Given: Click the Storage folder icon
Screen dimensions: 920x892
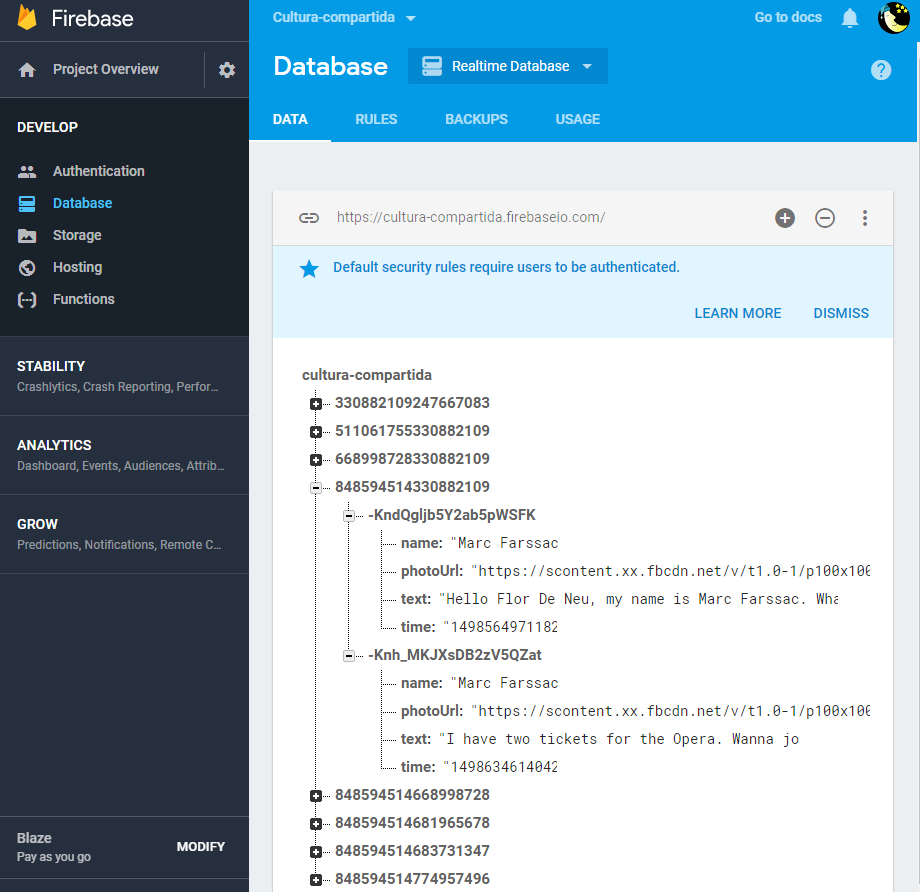Looking at the screenshot, I should (27, 236).
